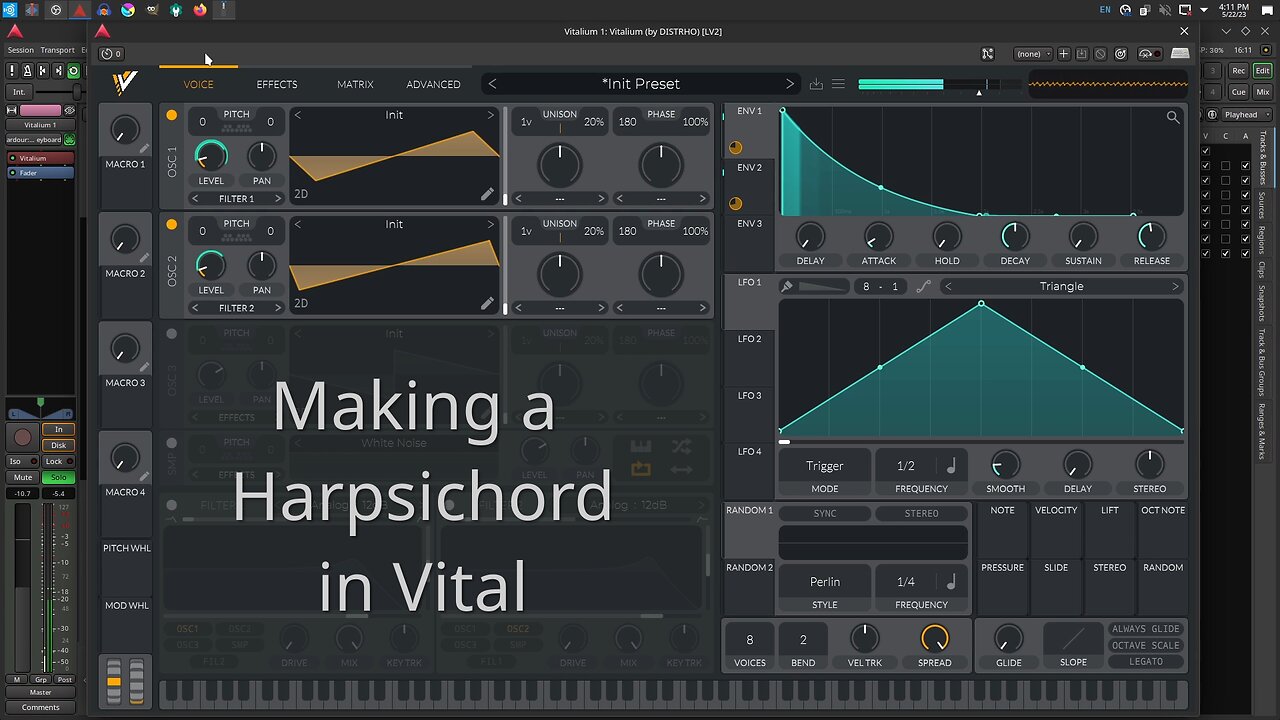The width and height of the screenshot is (1280, 720).
Task: Open plugin preset (none) dropdown
Action: (1033, 54)
